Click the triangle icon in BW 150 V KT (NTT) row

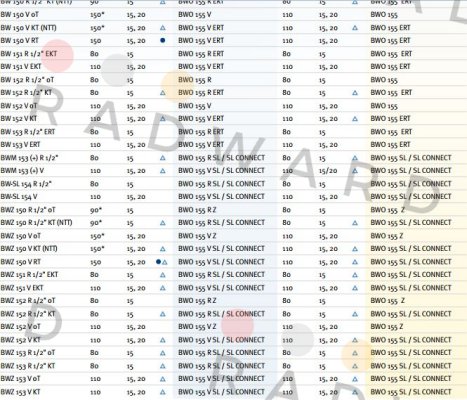(x=163, y=28)
